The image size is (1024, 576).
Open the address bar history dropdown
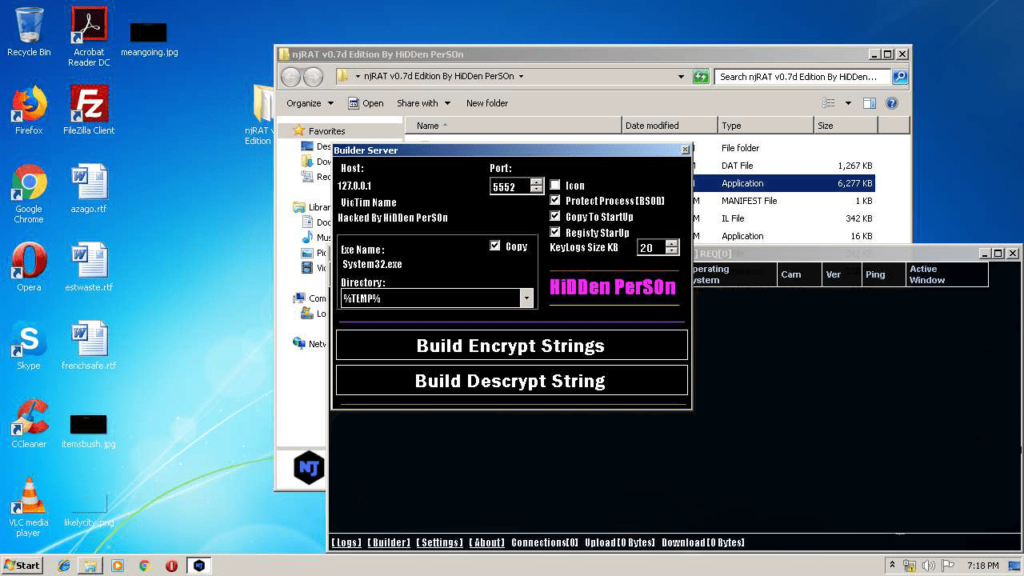click(x=680, y=76)
